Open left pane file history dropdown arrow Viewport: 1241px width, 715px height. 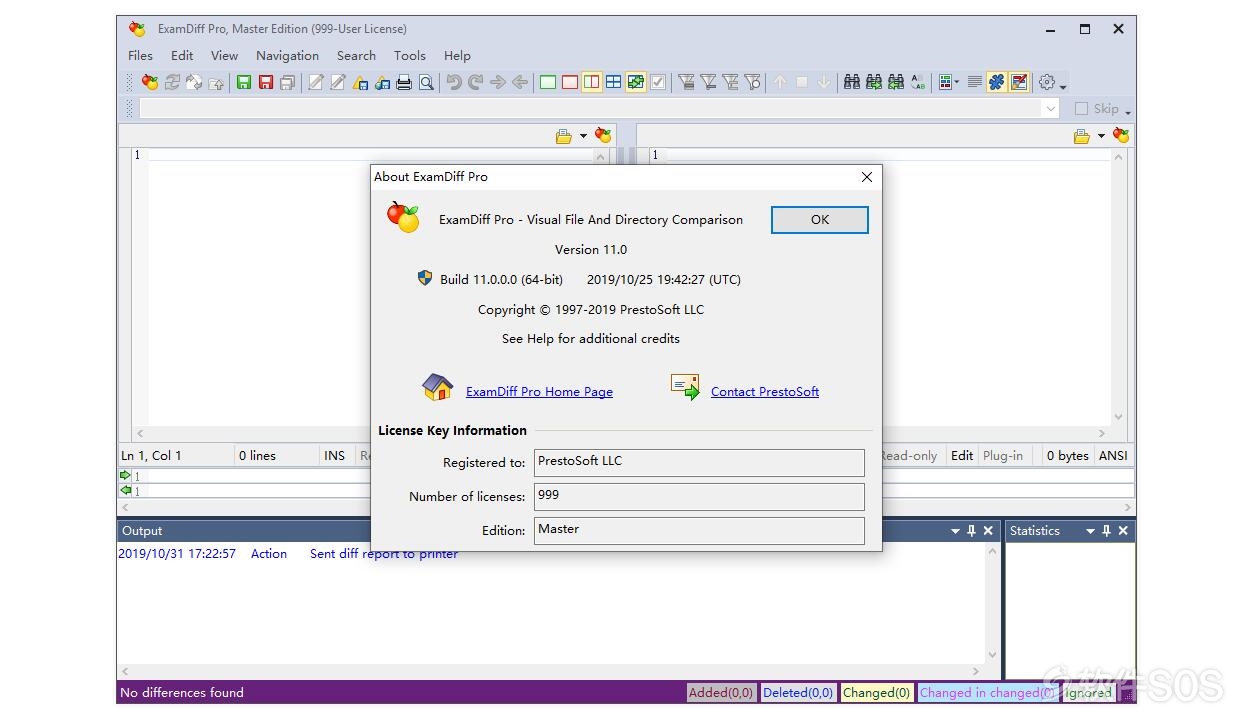click(x=583, y=136)
